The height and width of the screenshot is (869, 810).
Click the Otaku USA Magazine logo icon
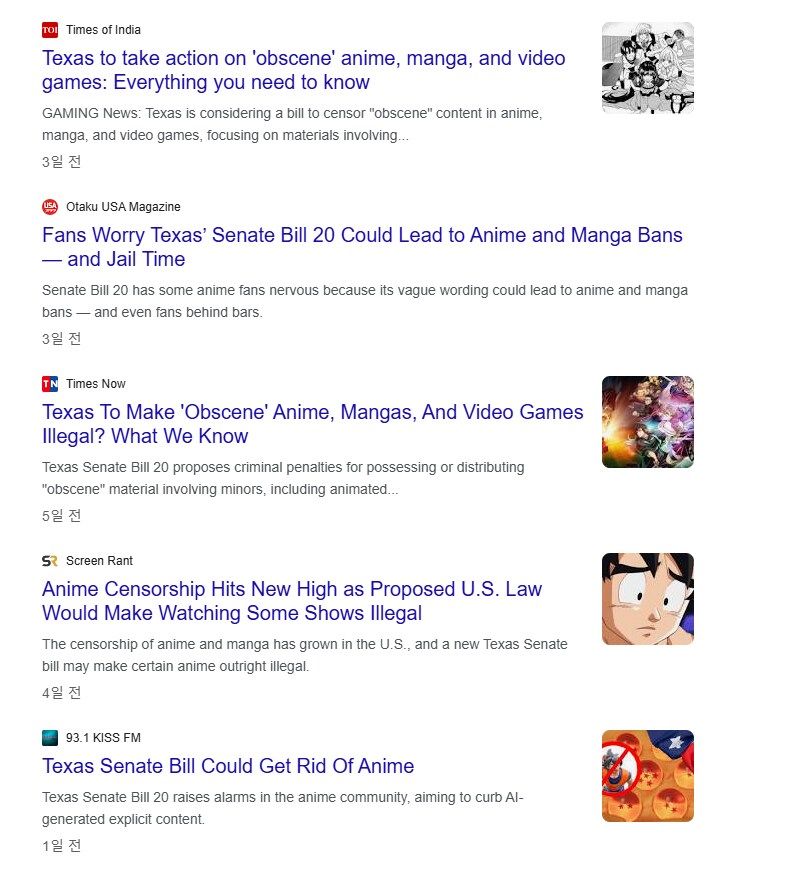click(x=50, y=207)
